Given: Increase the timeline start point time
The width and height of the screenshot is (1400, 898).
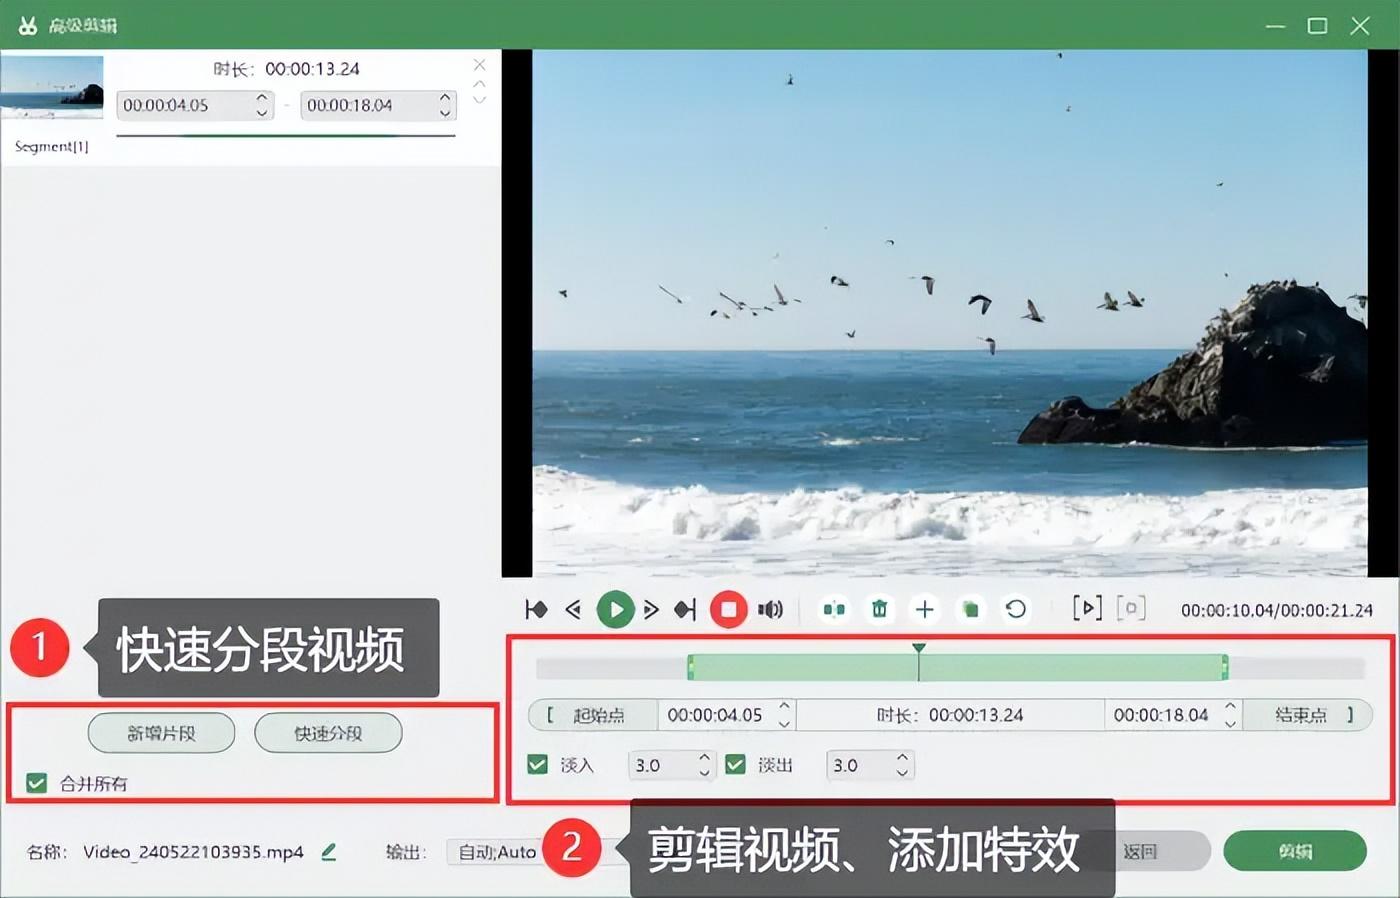Looking at the screenshot, I should (x=785, y=707).
